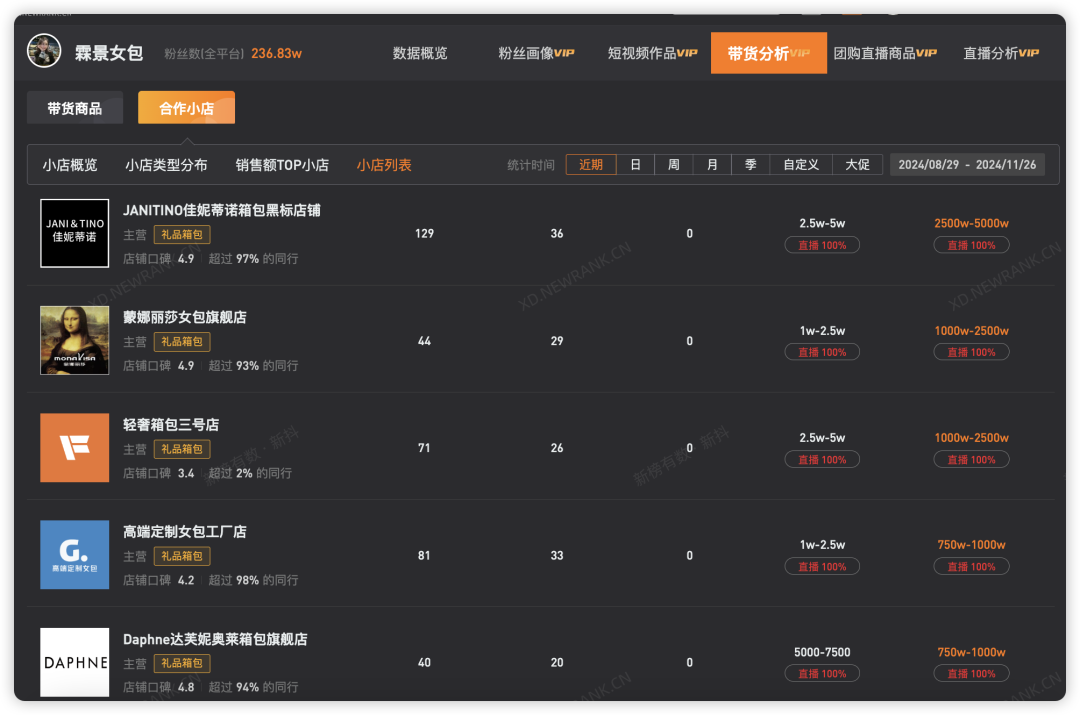Screen dimensions: 1080x715
Task: Select 大促 time range
Action: (858, 165)
